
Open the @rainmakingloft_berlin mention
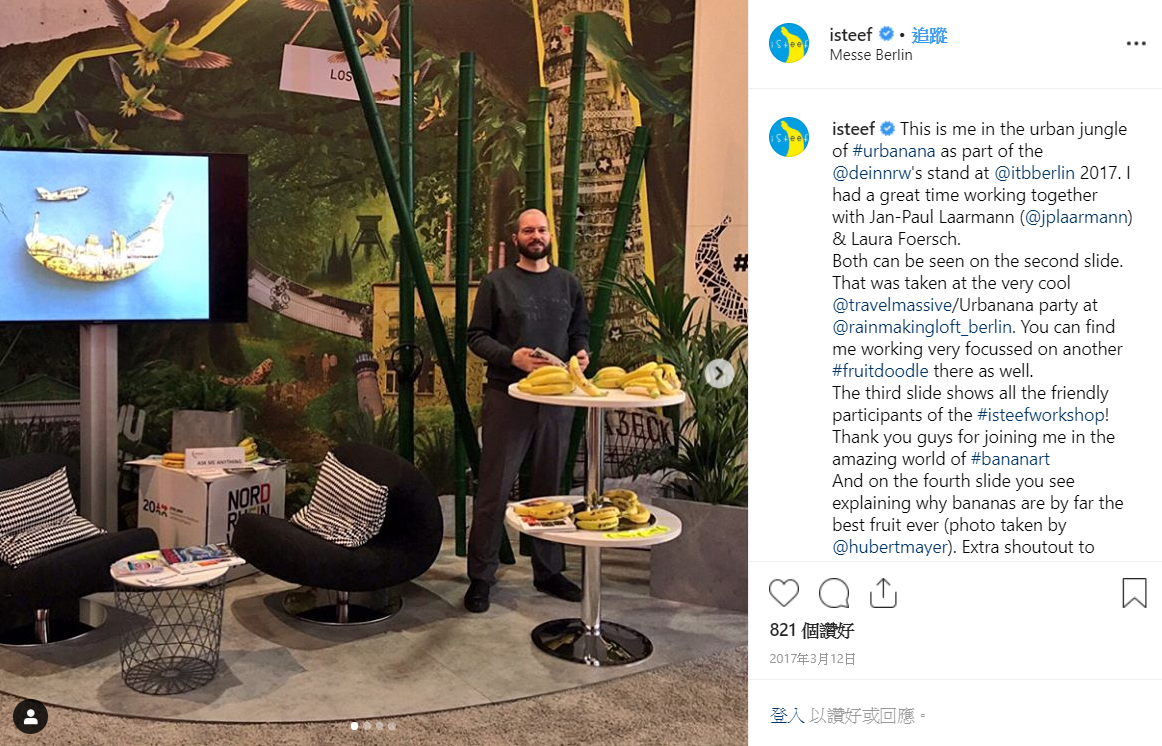(x=922, y=327)
